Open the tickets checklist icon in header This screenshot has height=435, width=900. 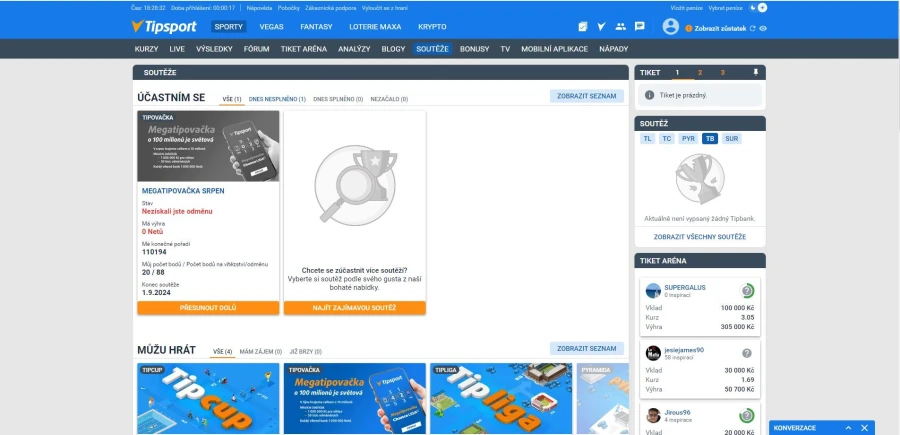coord(583,26)
